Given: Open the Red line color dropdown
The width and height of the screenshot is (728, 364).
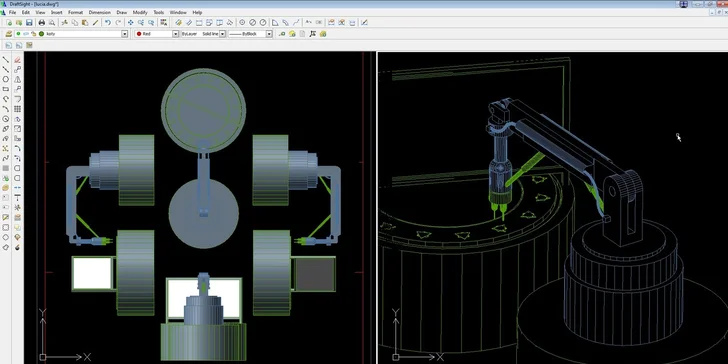Looking at the screenshot, I should pyautogui.click(x=176, y=34).
